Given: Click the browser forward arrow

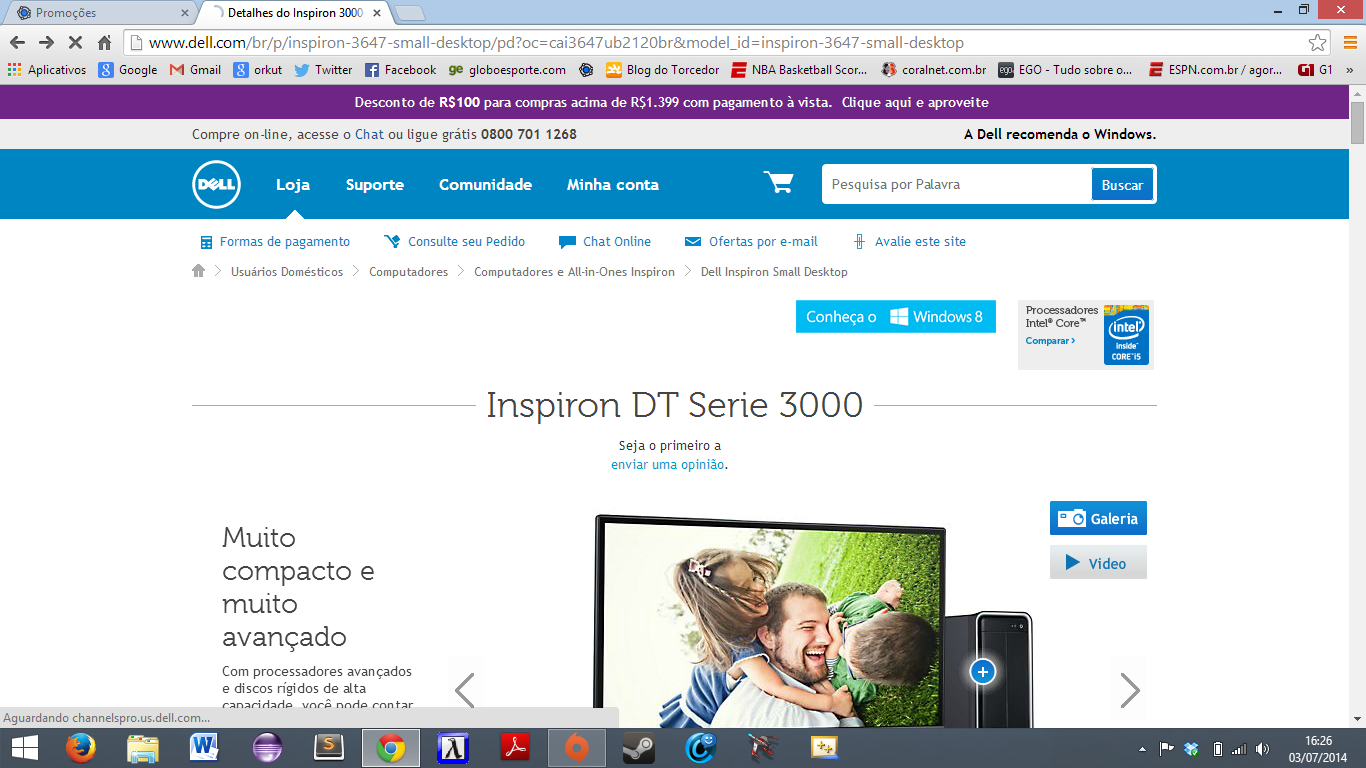Looking at the screenshot, I should 46,43.
